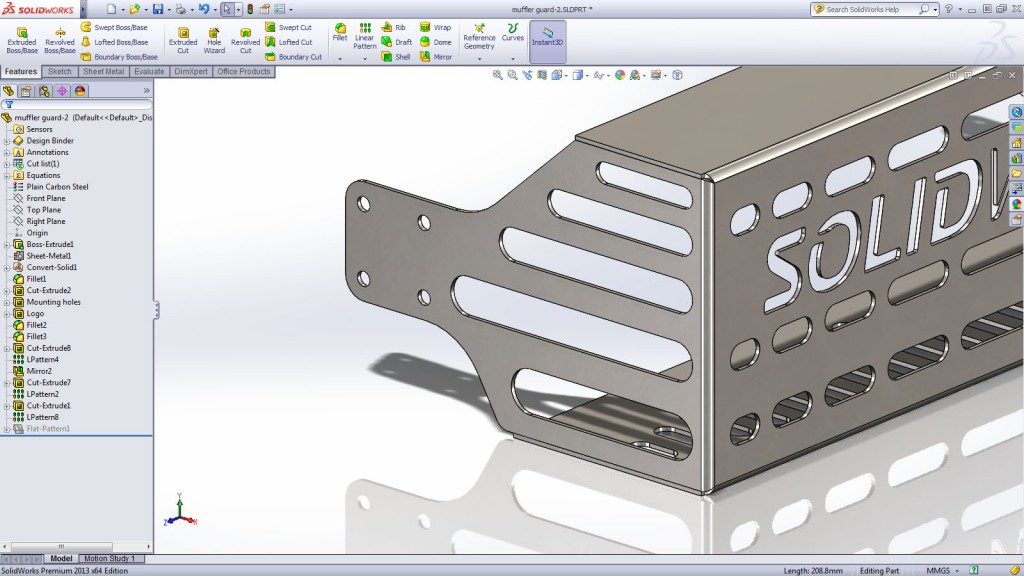Open the Curves dropdown arrow
1024x576 pixels.
point(513,59)
